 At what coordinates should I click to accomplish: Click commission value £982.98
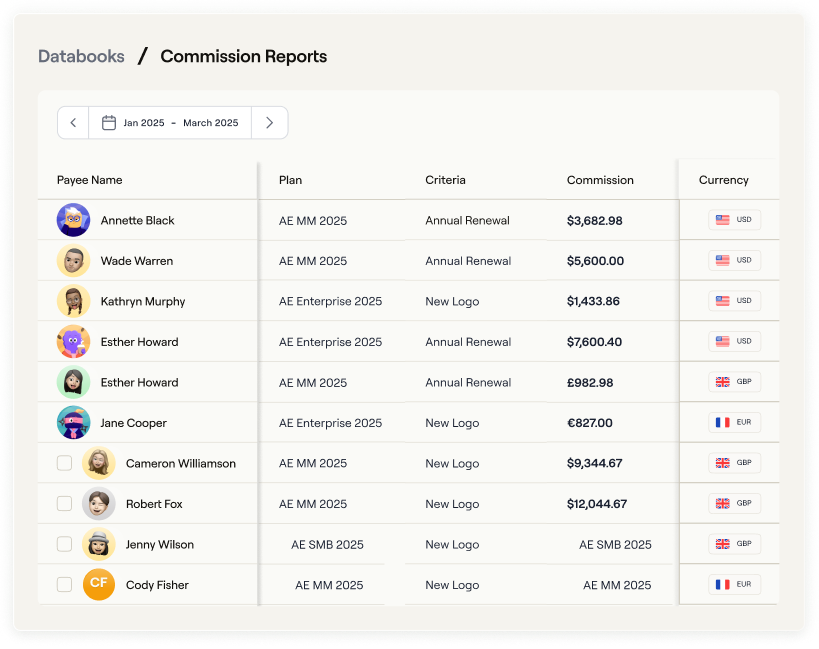[590, 383]
